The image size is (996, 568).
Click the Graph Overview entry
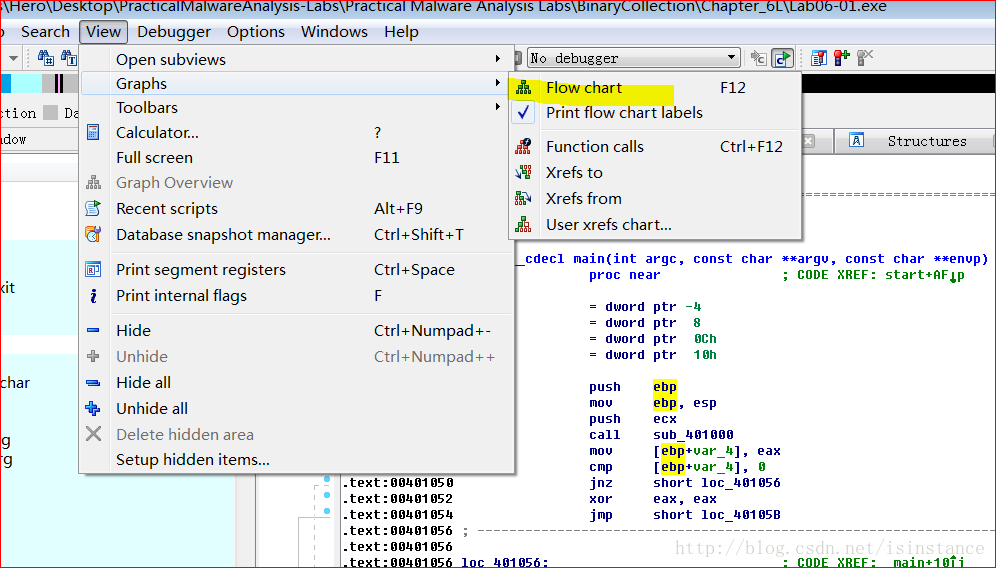297,183
